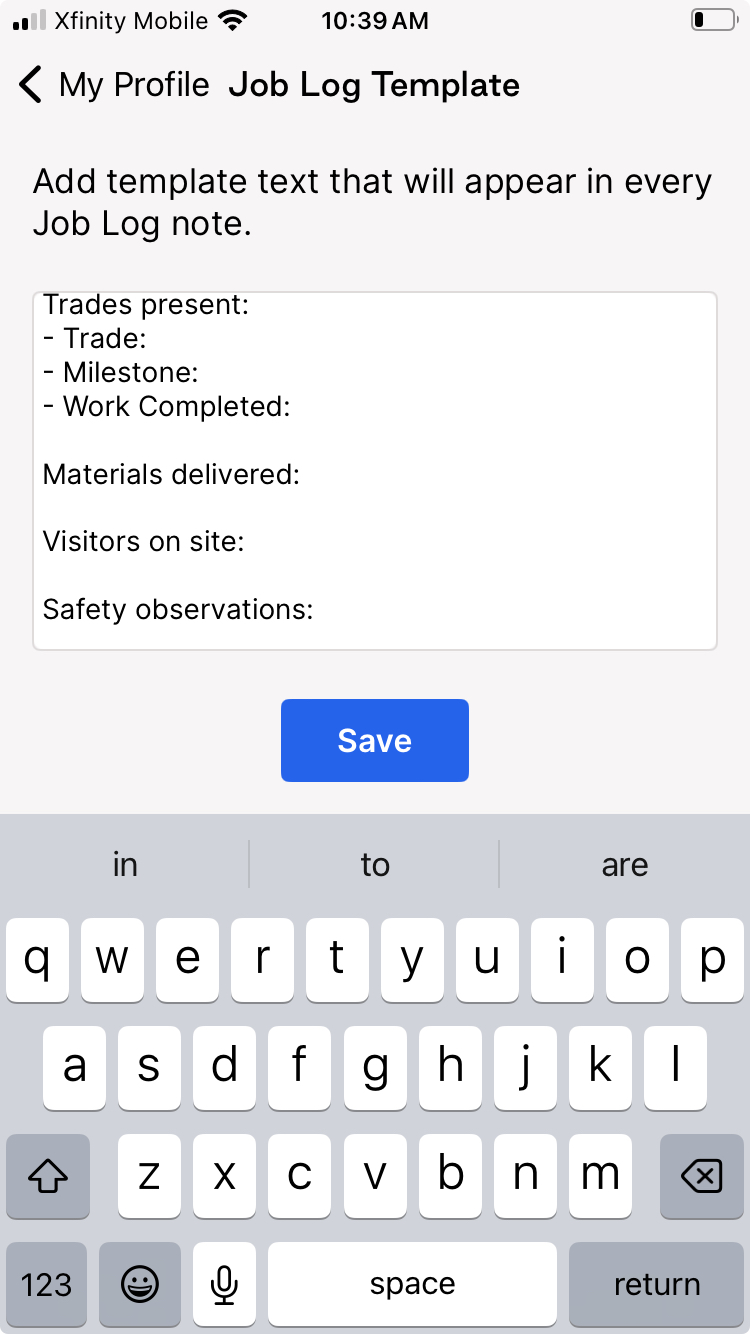Screen dimensions: 750x1334
Task: Tap the backspace delete key
Action: point(702,1177)
